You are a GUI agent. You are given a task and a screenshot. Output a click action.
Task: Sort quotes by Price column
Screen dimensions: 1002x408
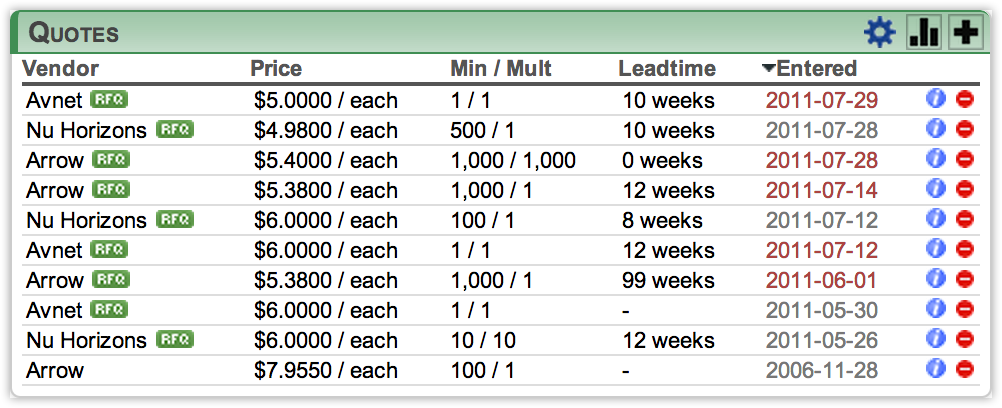(276, 68)
